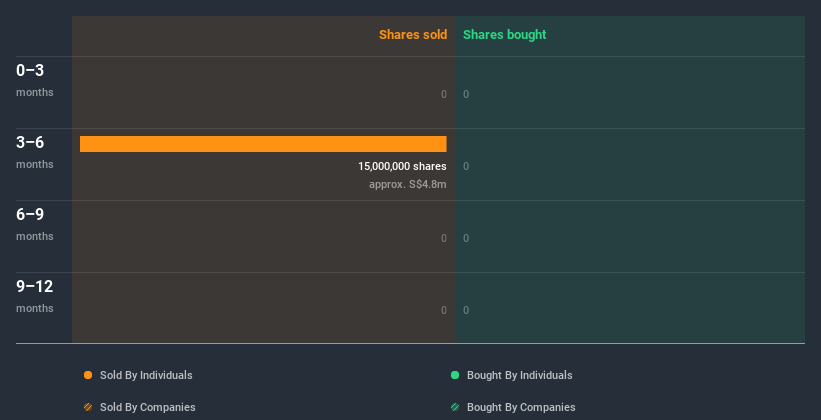Screen dimensions: 821x420
Task: Click the orange 3–6 months sold bar
Action: 263,144
